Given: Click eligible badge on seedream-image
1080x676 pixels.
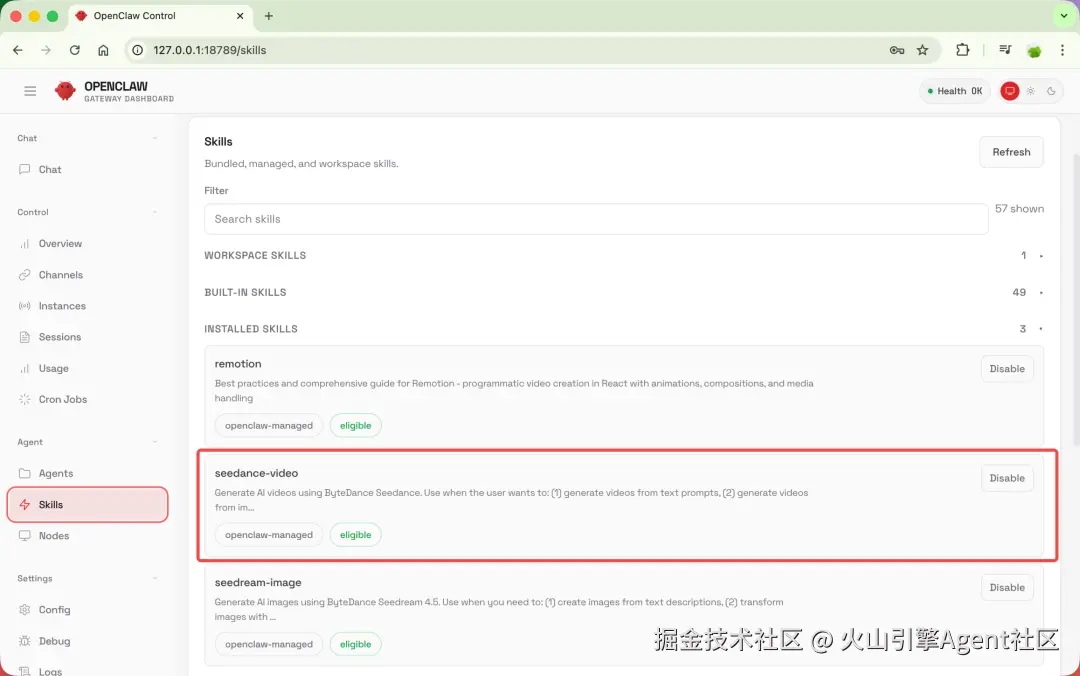Looking at the screenshot, I should (x=355, y=644).
